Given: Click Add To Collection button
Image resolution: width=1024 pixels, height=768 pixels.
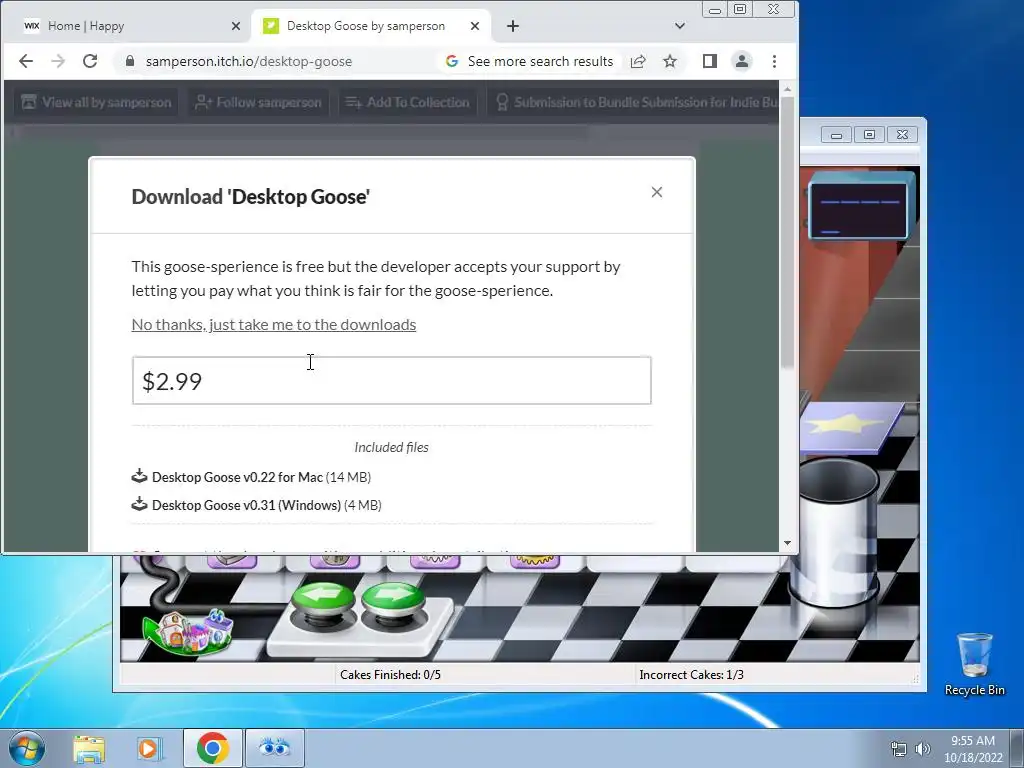Looking at the screenshot, I should click(408, 103).
